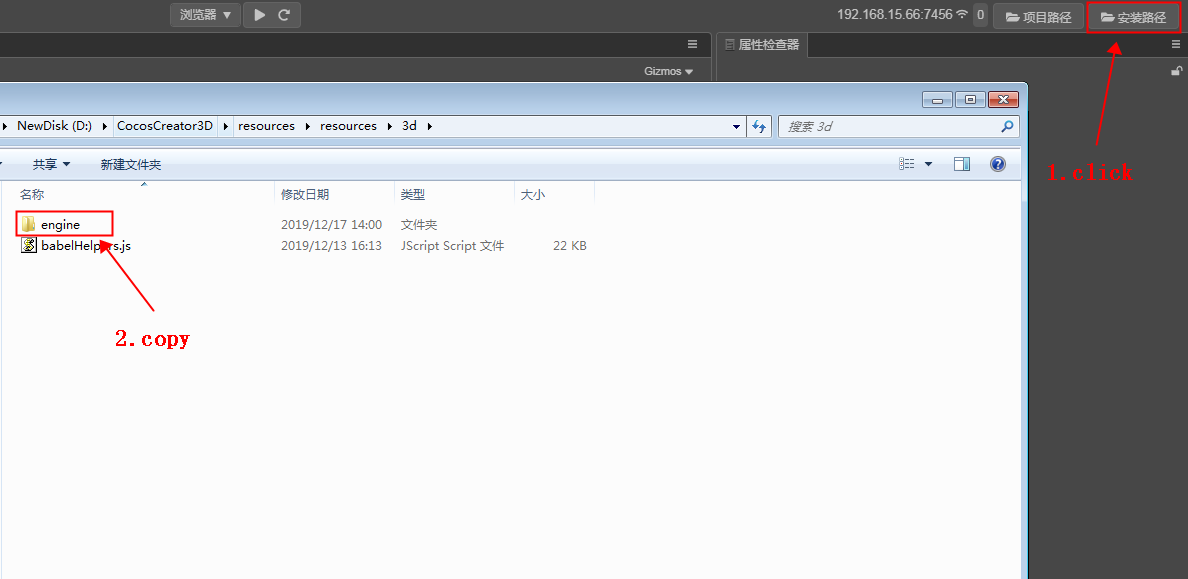Click the refresh preview icon
The image size is (1188, 579).
point(284,15)
